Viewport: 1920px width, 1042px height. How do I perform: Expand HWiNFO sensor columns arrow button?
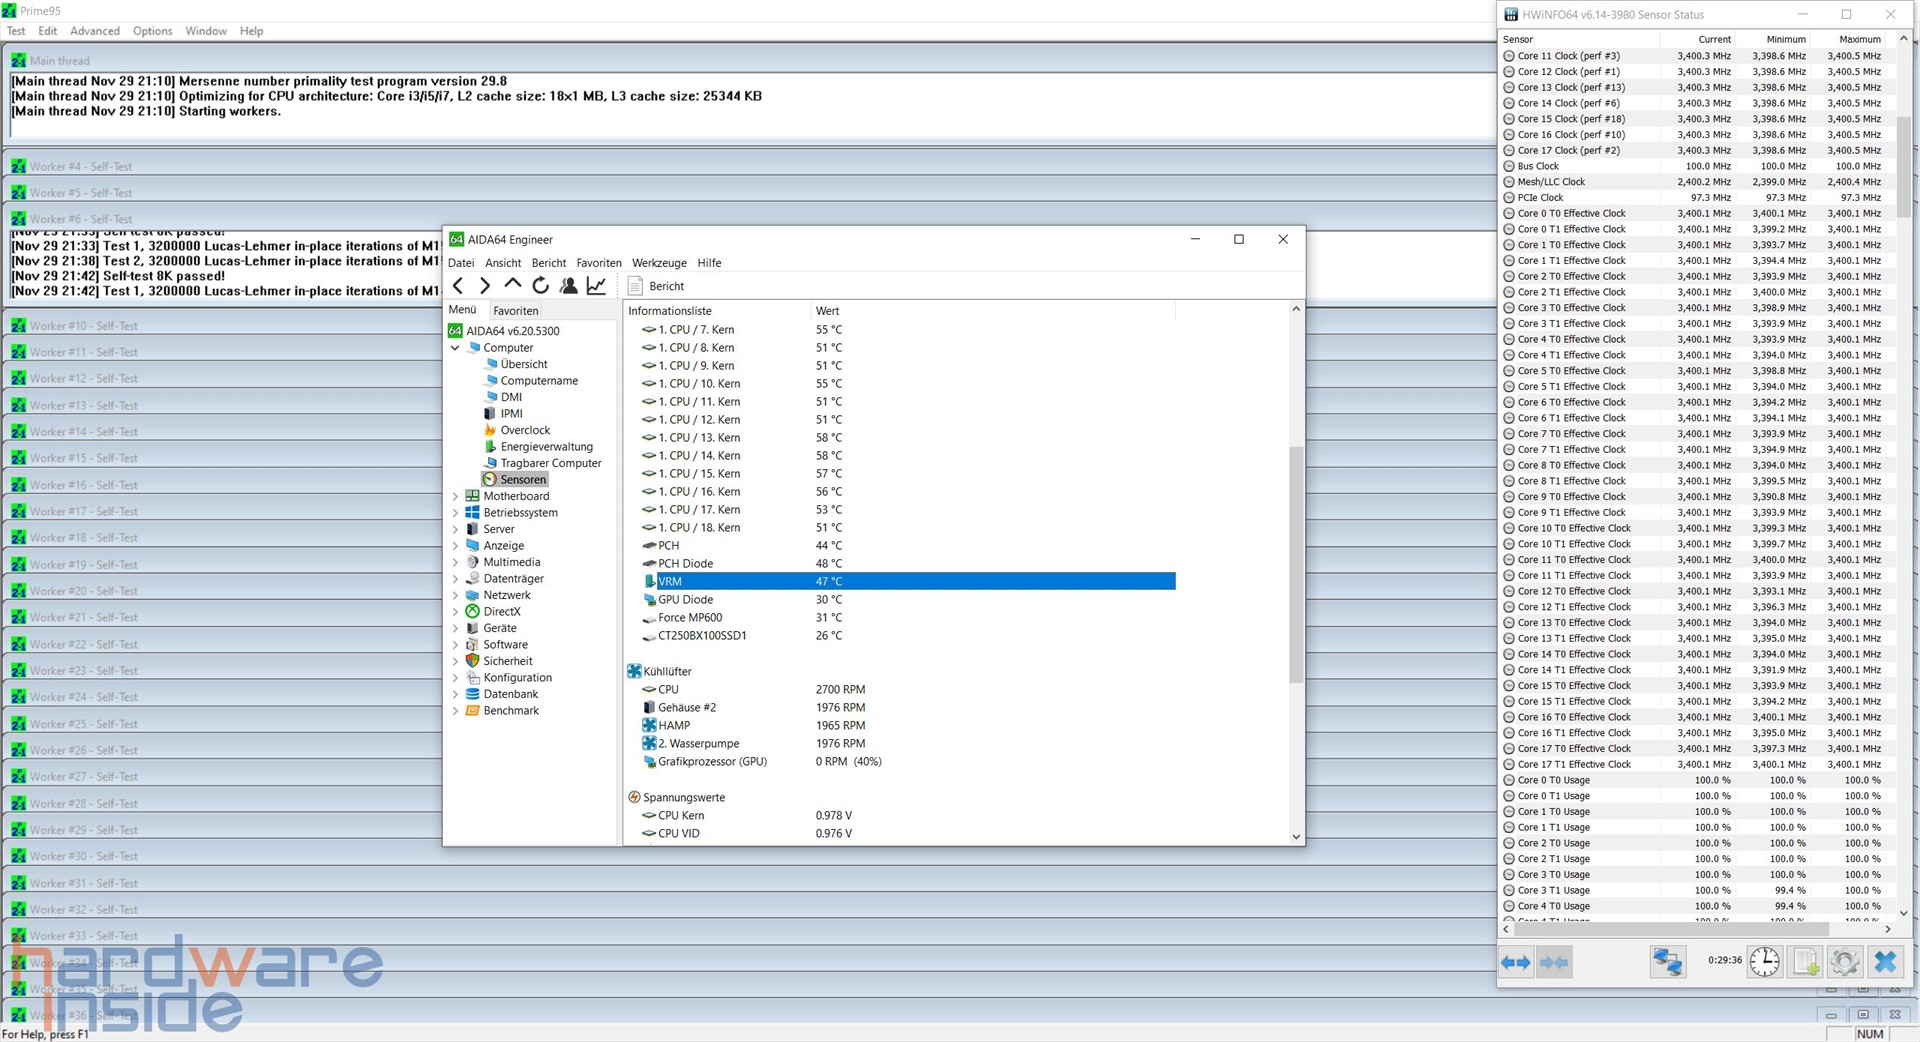pyautogui.click(x=1516, y=962)
